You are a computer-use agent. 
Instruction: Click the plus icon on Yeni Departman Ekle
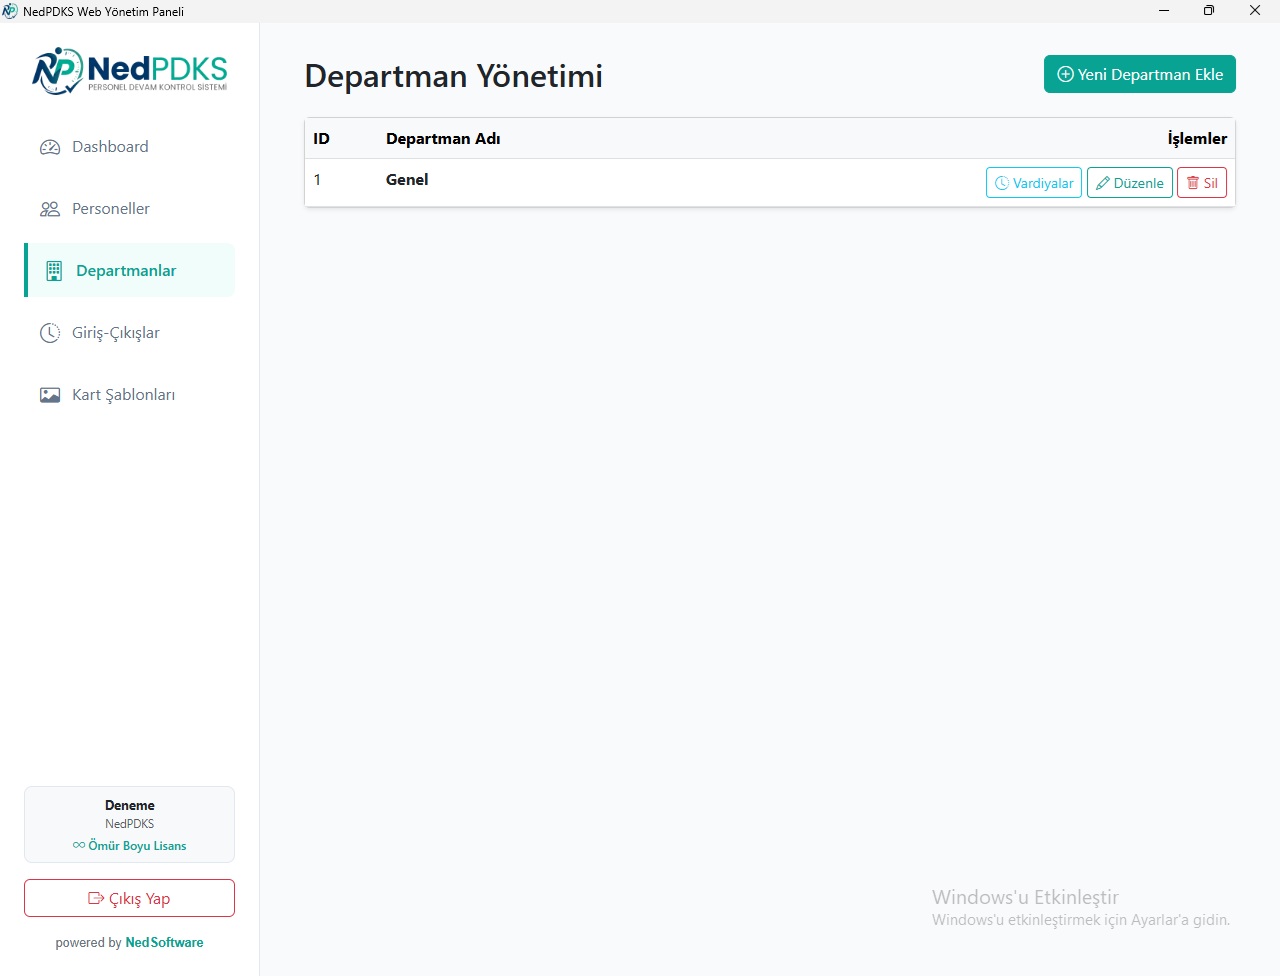(x=1066, y=74)
